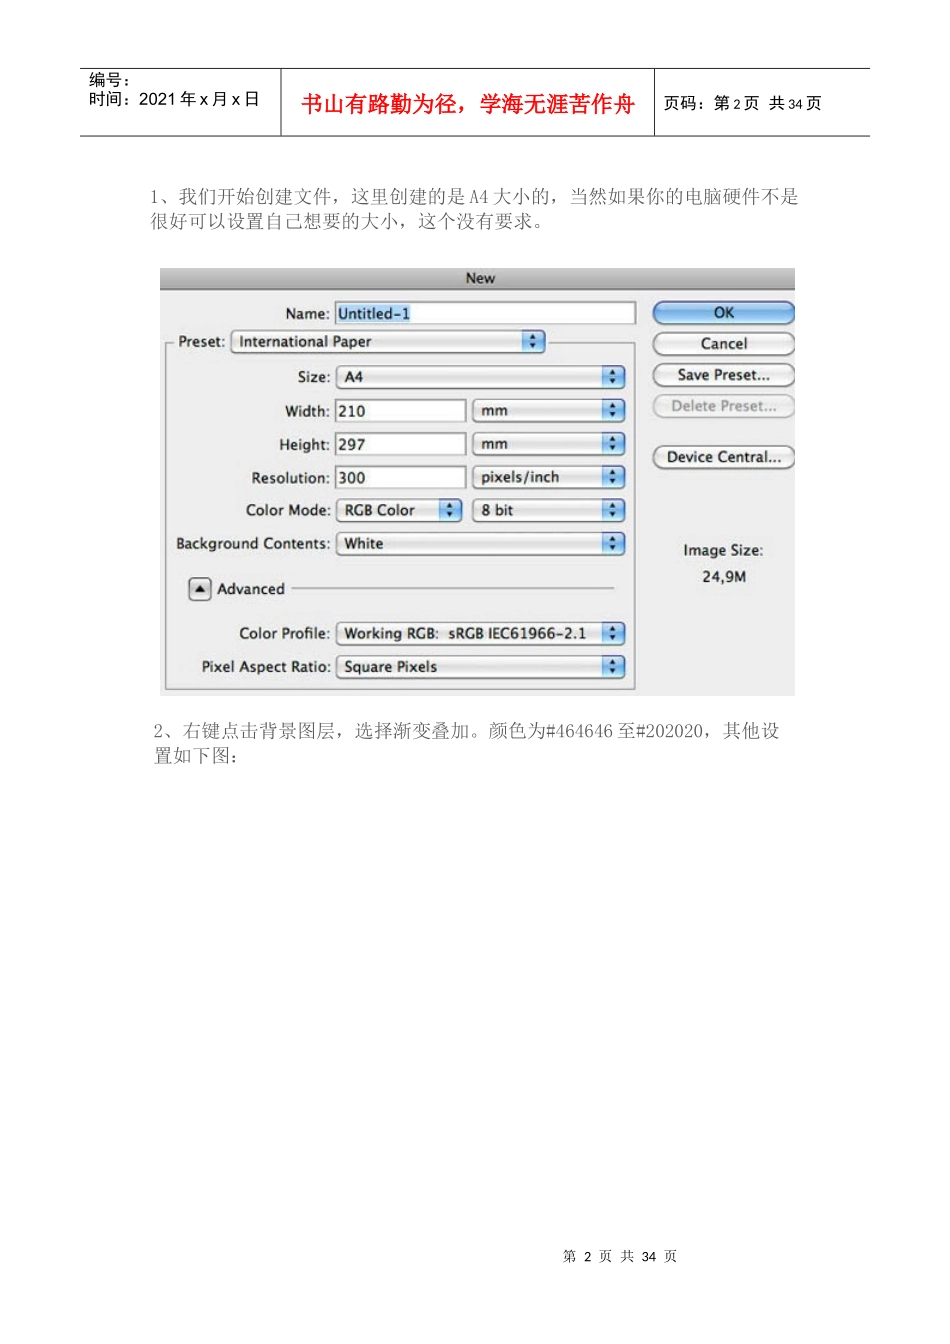Click the footer page number 第 2 页 共 34 页
Image resolution: width=950 pixels, height=1344 pixels.
(620, 1256)
